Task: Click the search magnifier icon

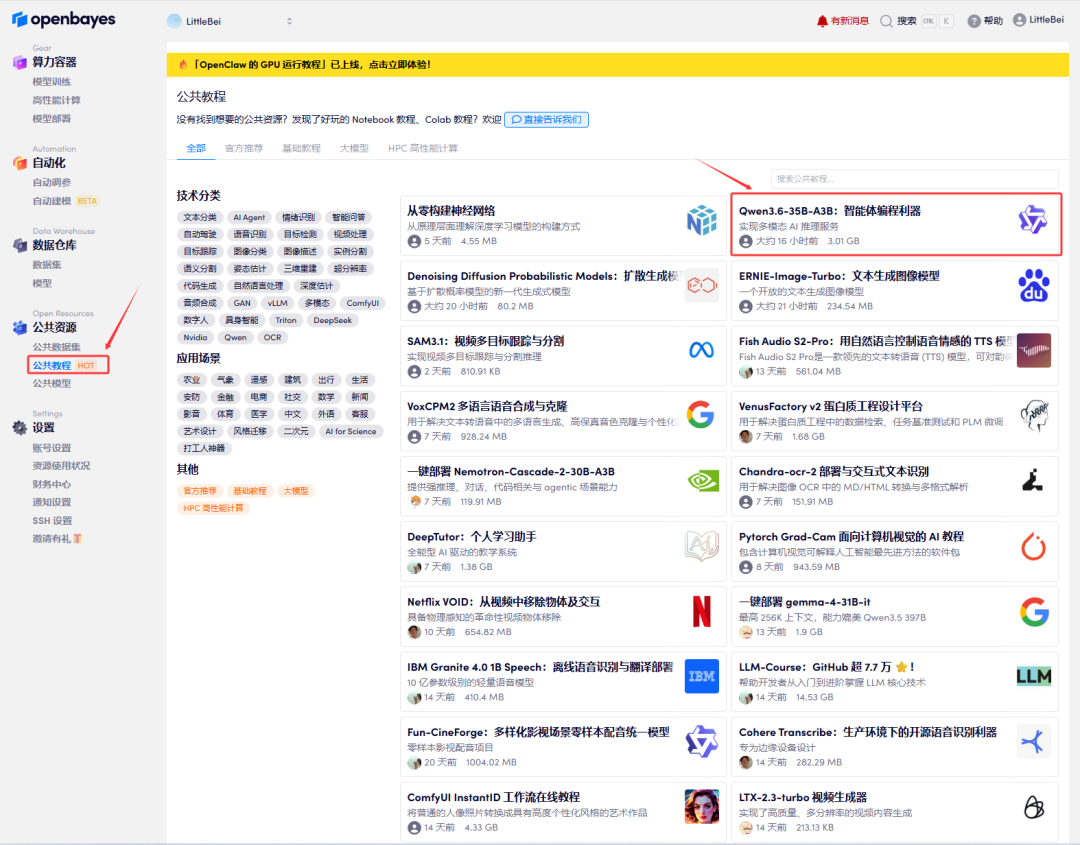Action: pyautogui.click(x=886, y=21)
